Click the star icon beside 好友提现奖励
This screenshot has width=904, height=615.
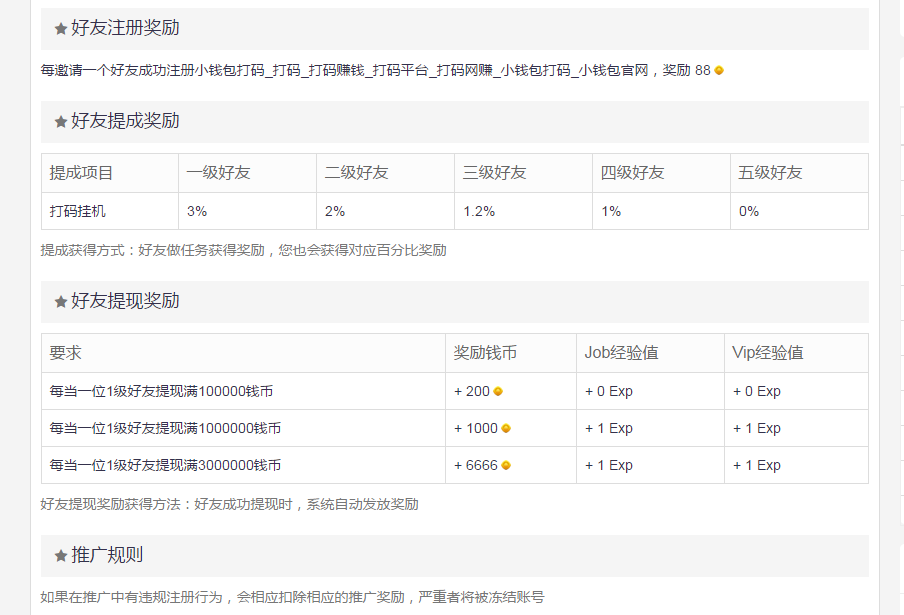click(x=61, y=301)
